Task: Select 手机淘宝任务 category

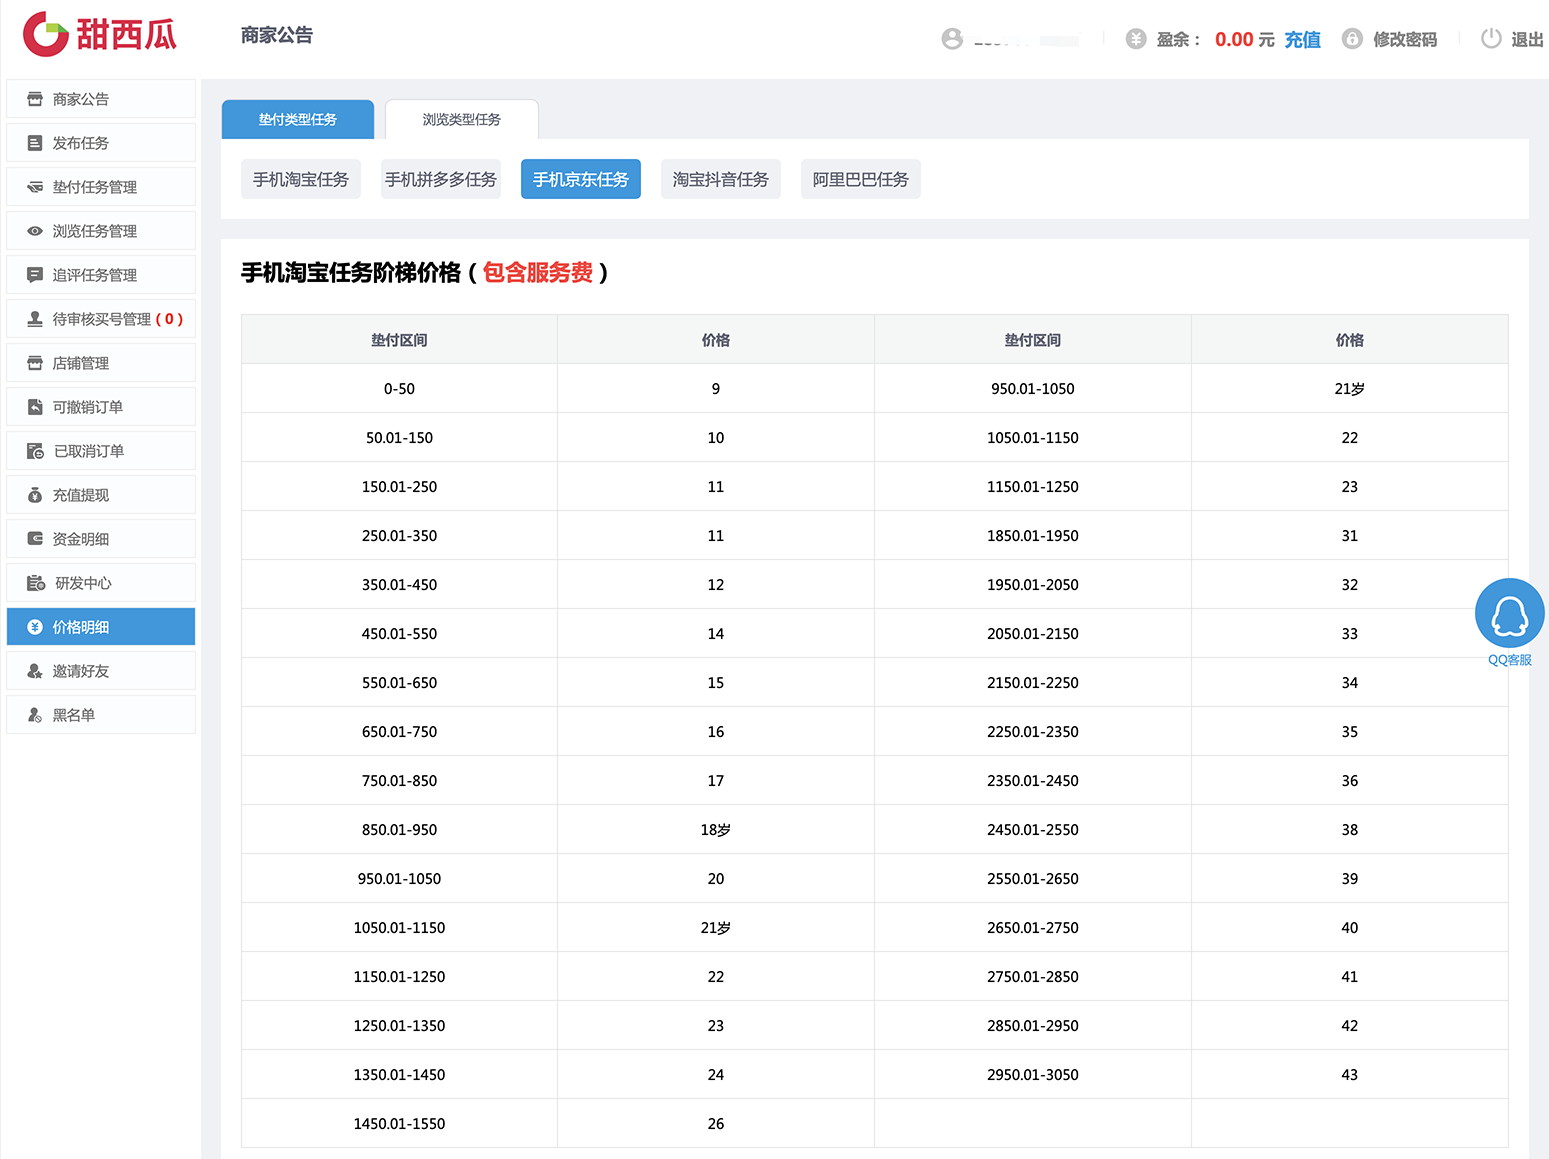Action: (x=301, y=179)
